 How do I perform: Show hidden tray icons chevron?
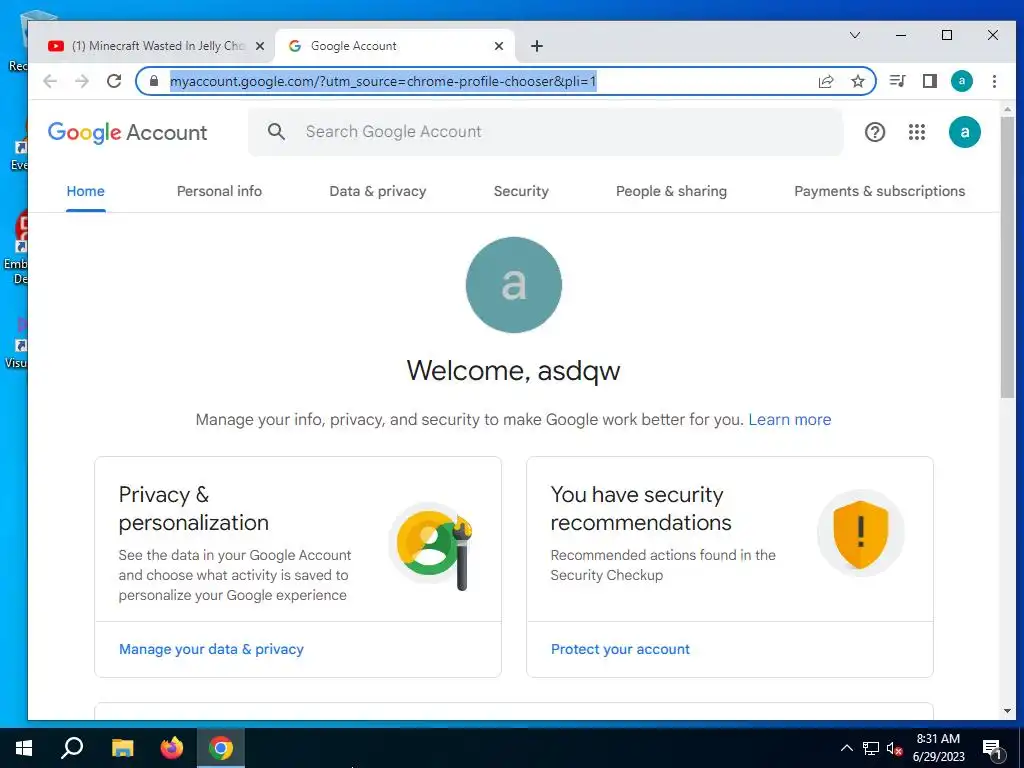click(846, 748)
